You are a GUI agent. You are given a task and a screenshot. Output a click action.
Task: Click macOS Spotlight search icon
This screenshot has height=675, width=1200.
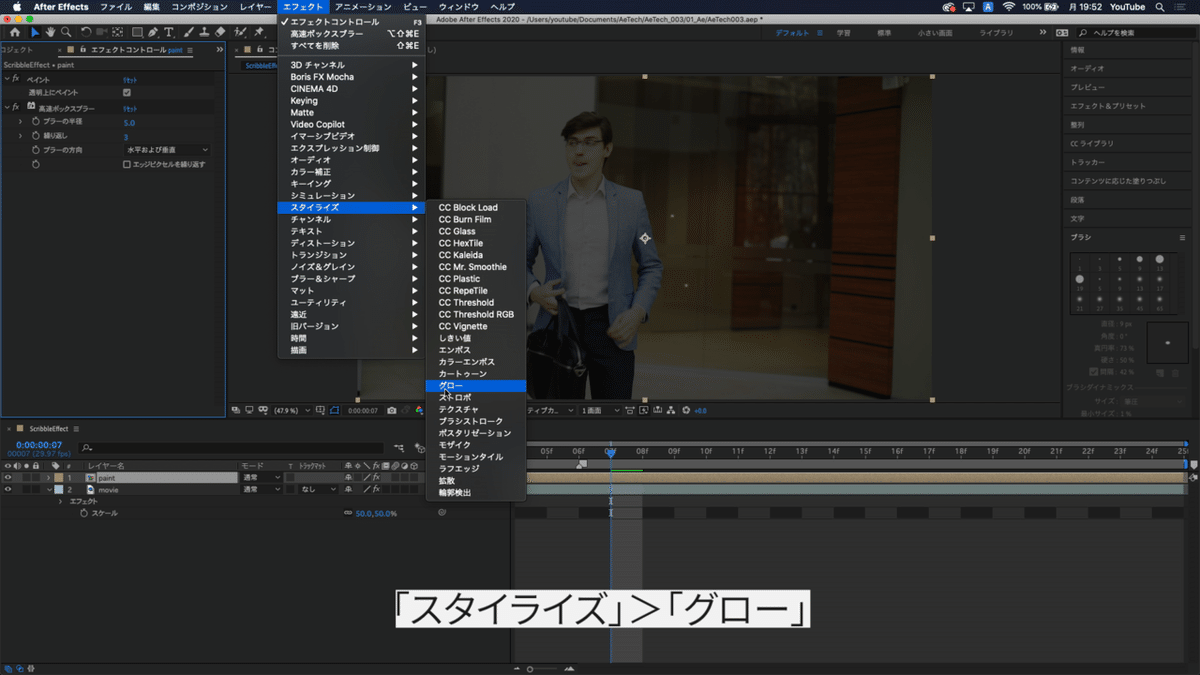(x=1158, y=7)
